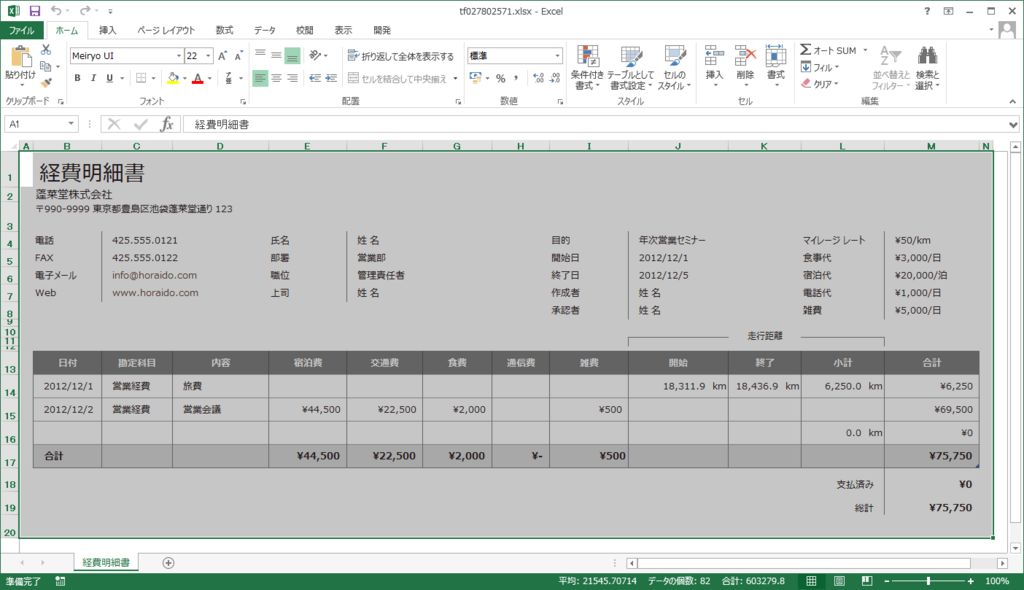Switch to the Page Layout (ページ レイアウト) tab
Image resolution: width=1024 pixels, height=590 pixels.
click(166, 30)
